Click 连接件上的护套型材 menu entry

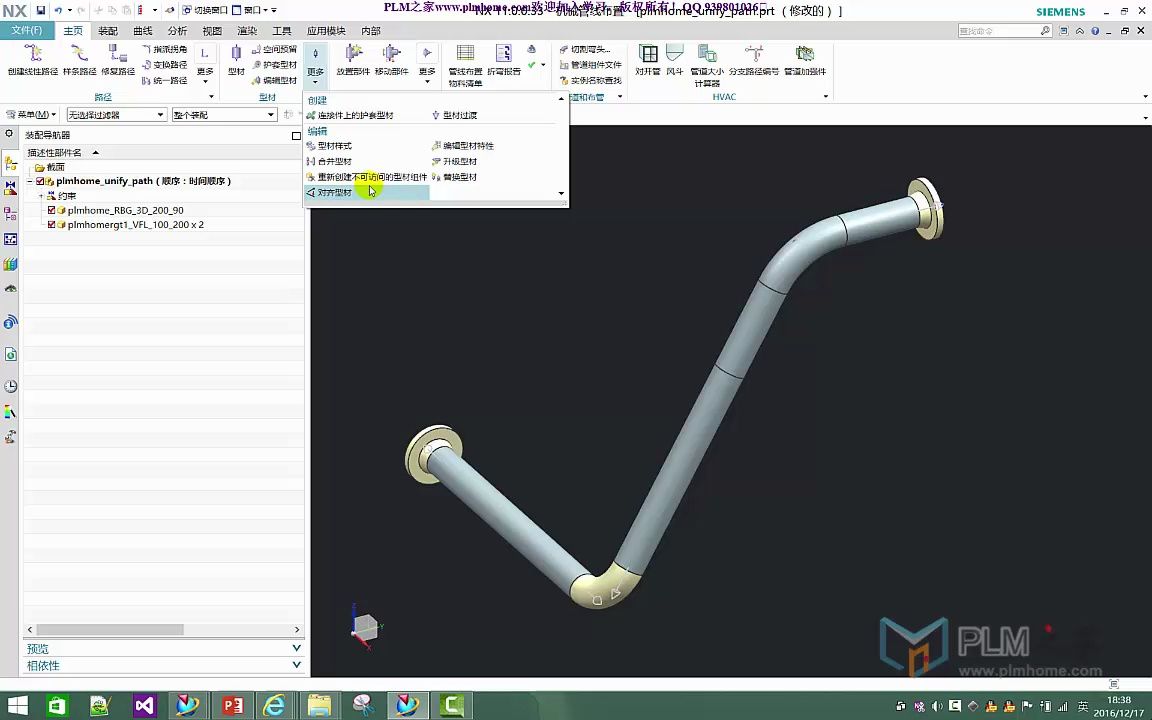(x=350, y=115)
